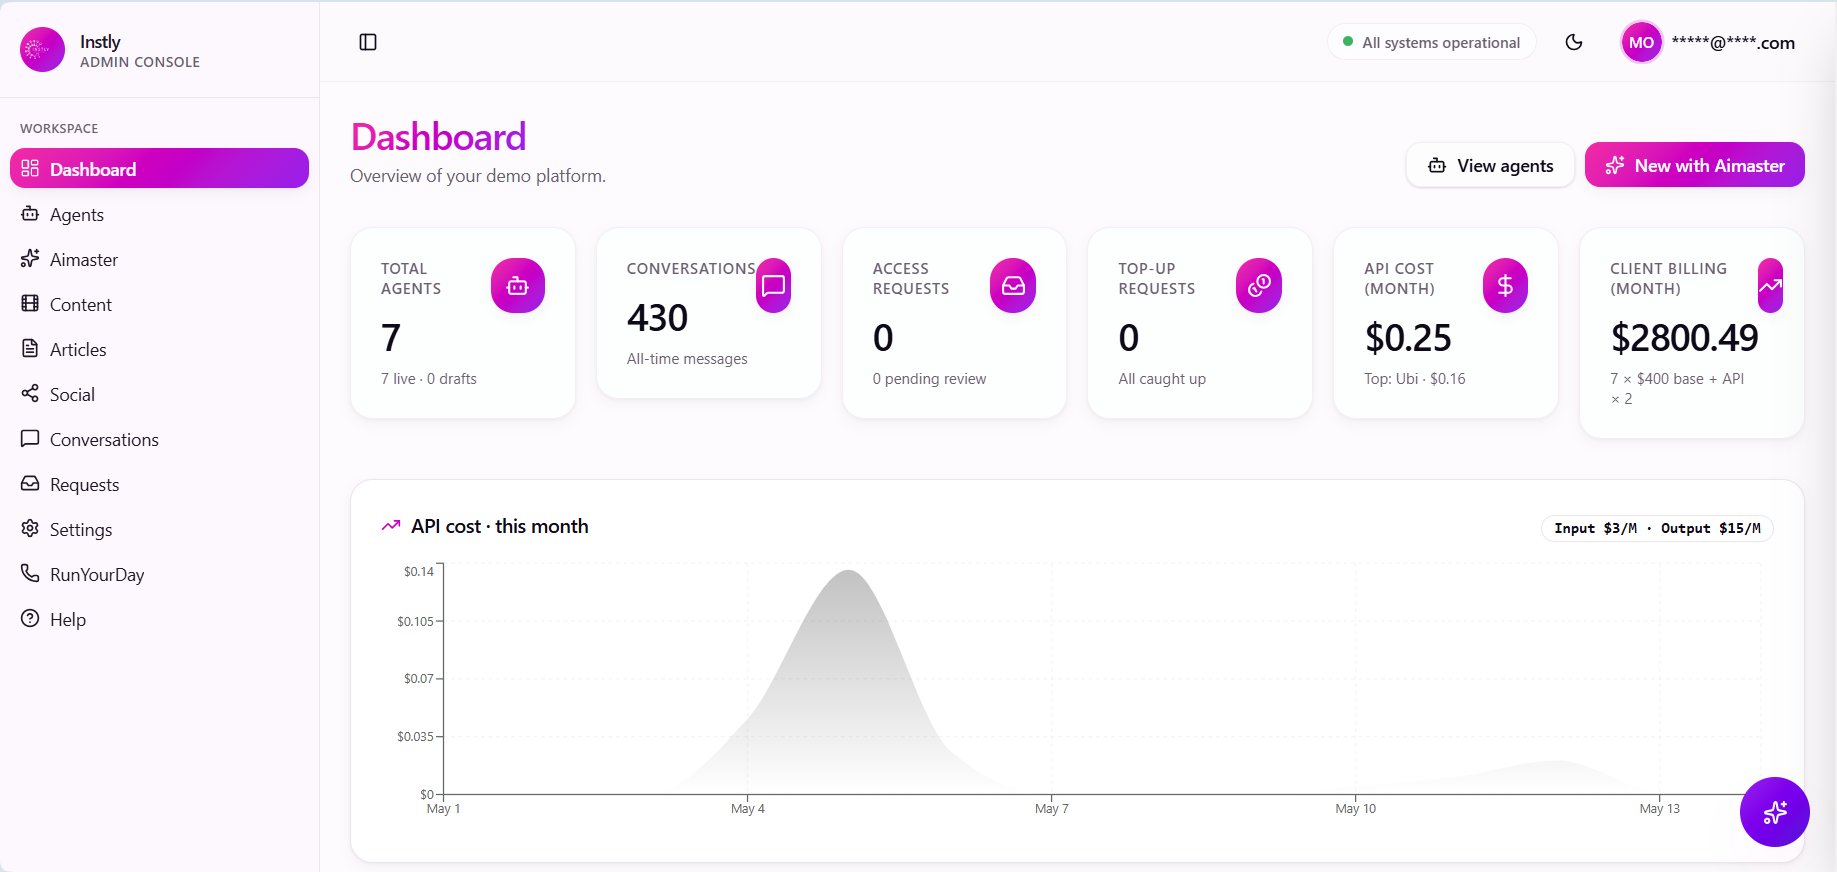The image size is (1837, 872).
Task: Click '7 live · 0 drafts' text
Action: click(x=428, y=379)
